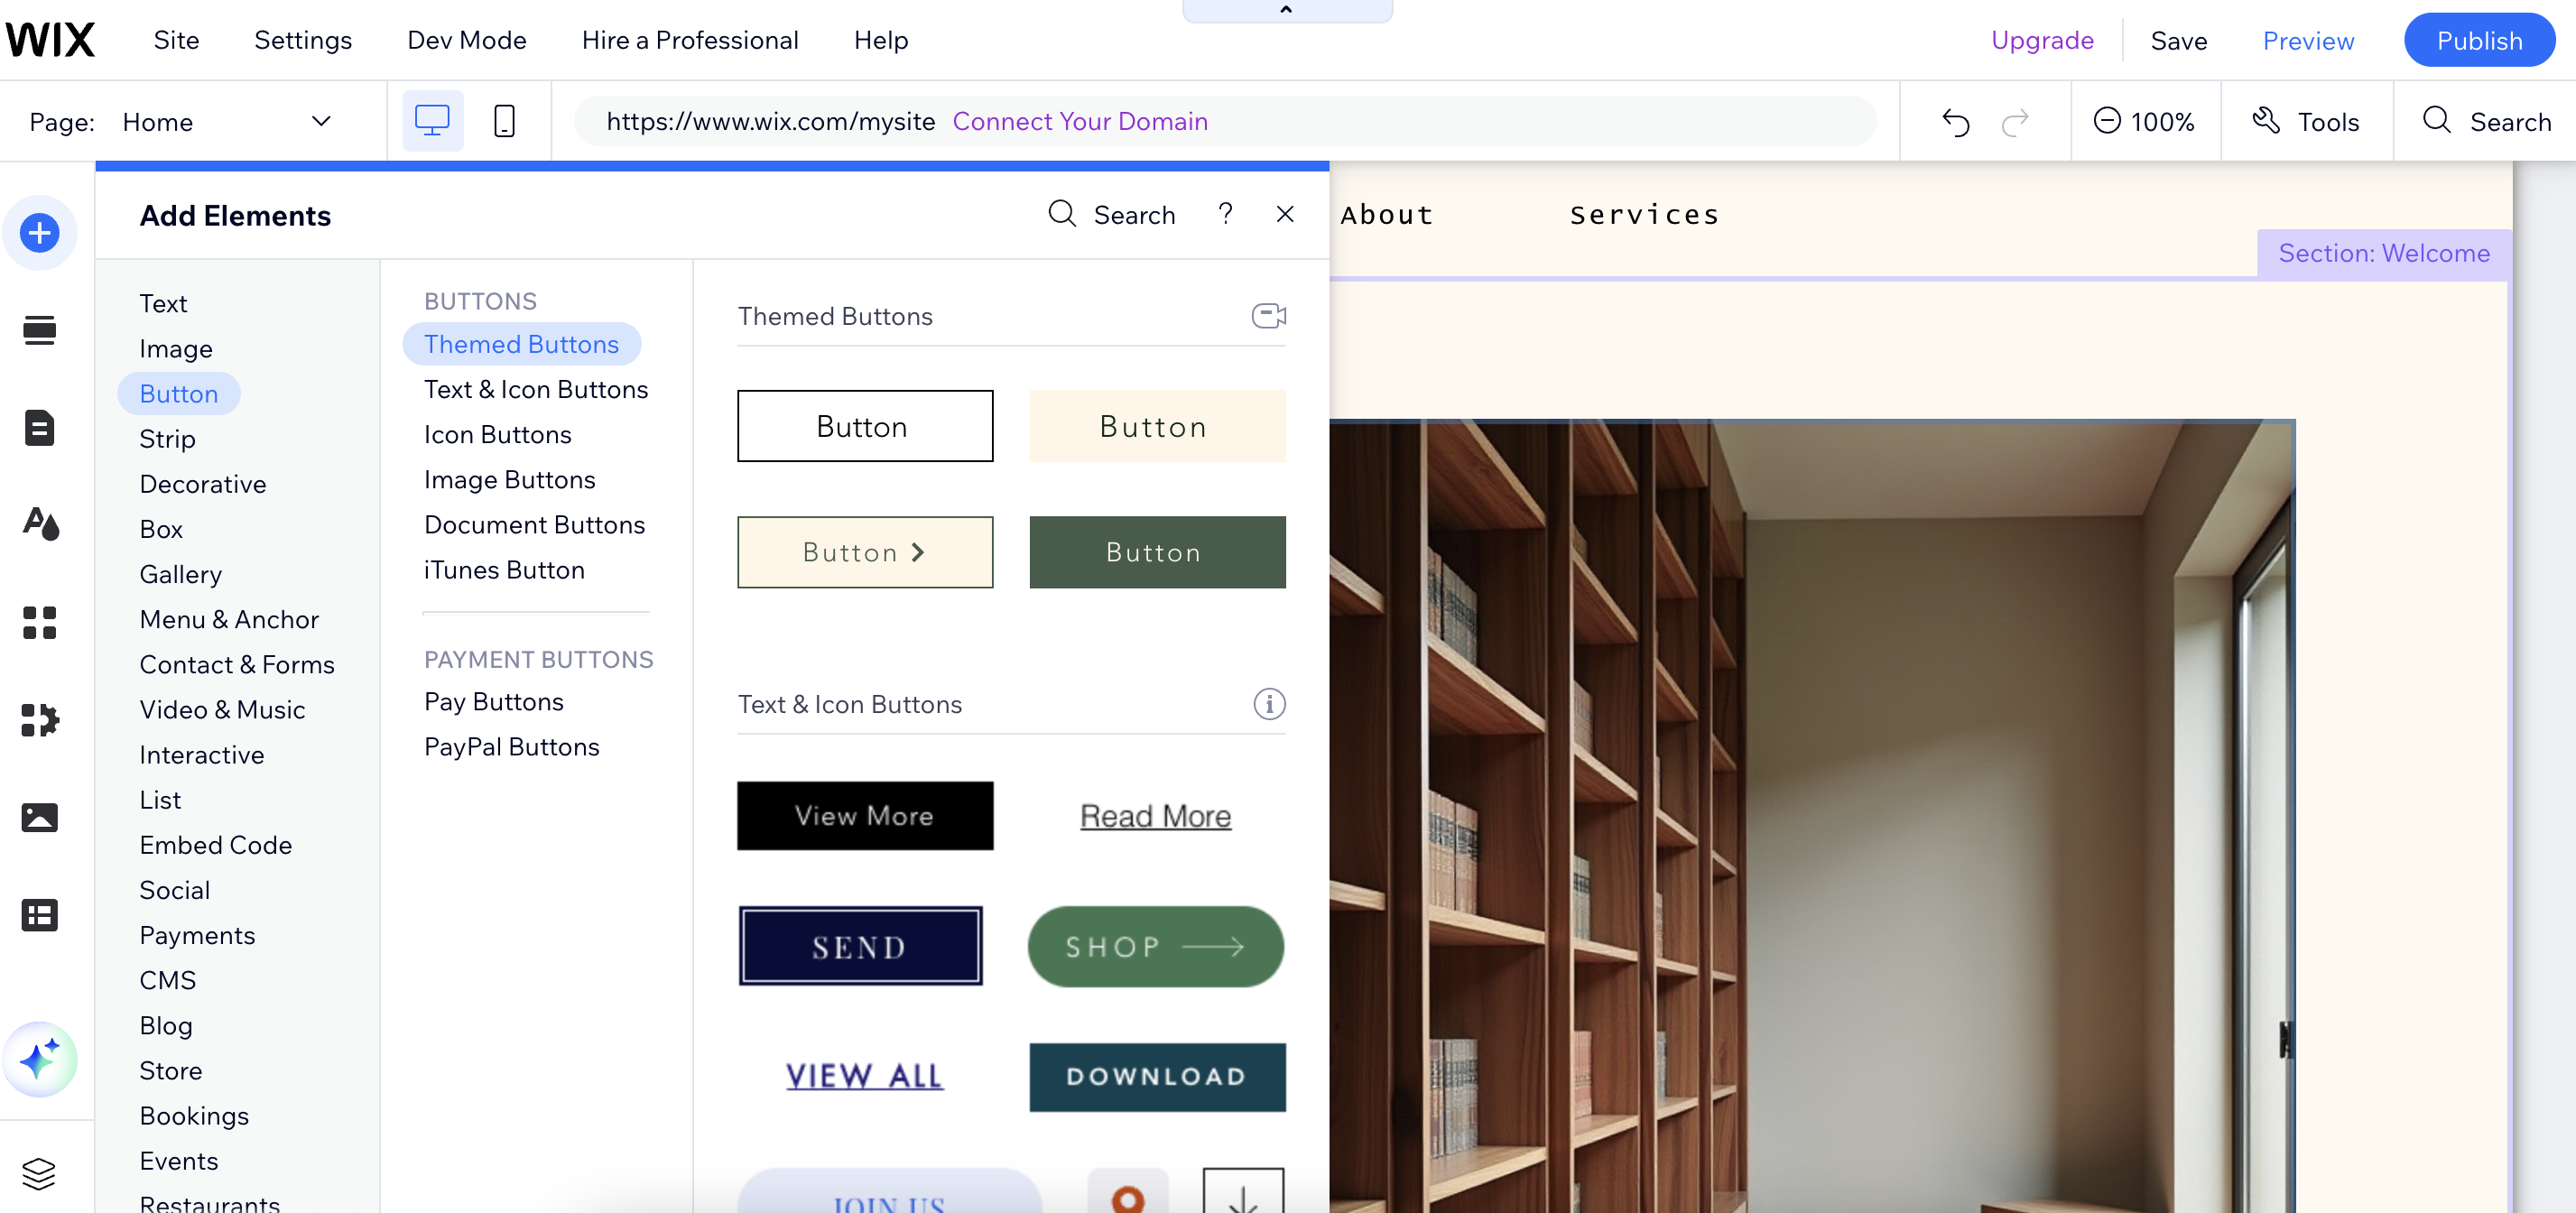Select the dark green themed Button

(x=1157, y=552)
